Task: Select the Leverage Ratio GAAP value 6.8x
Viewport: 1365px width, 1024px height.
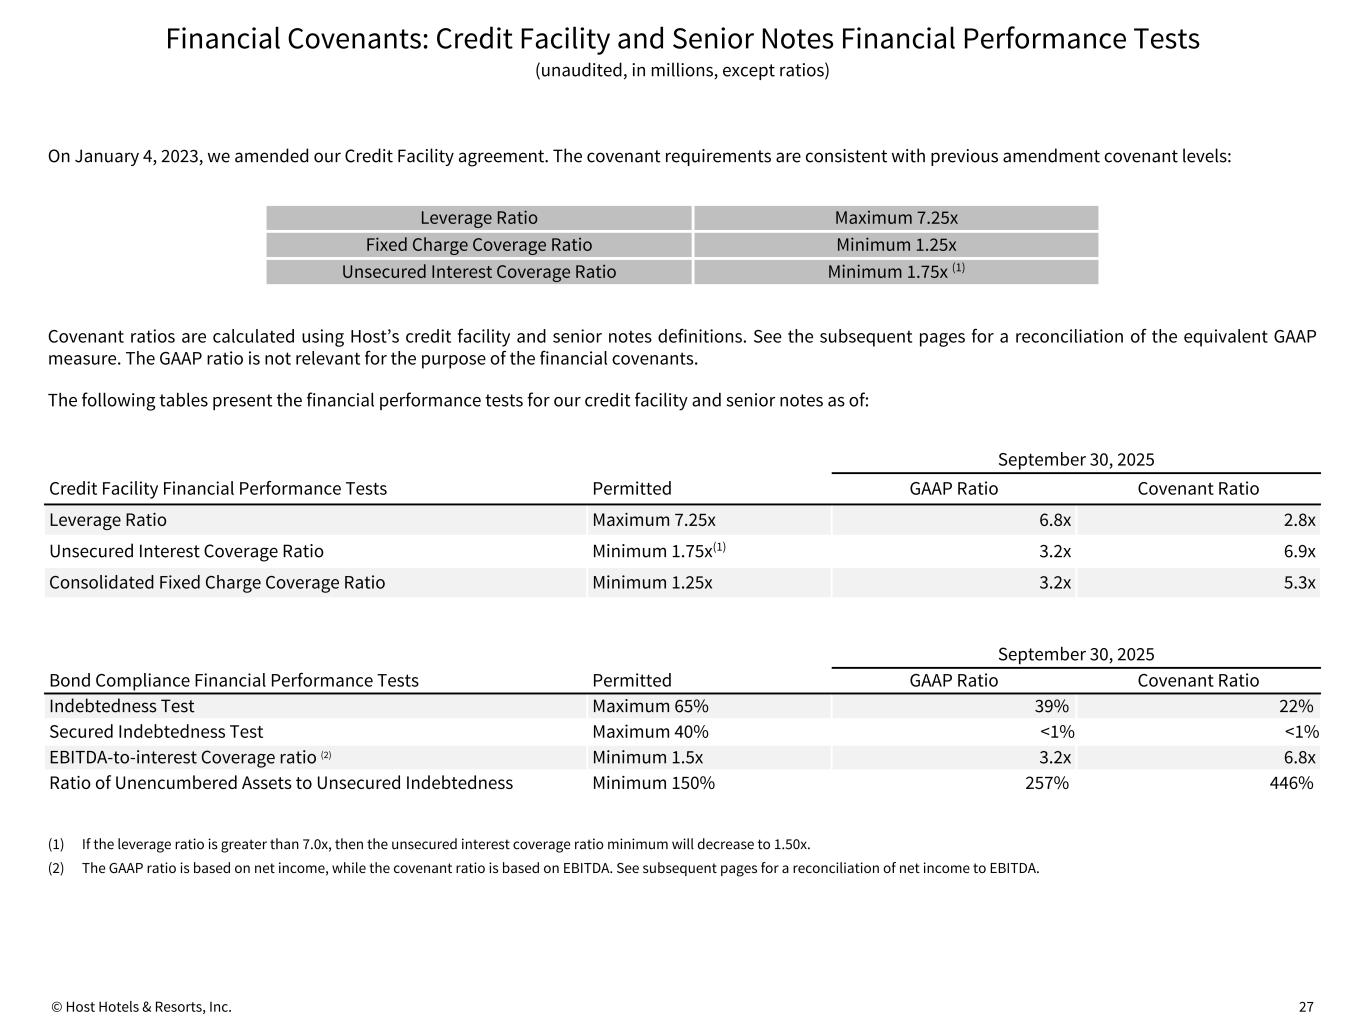Action: click(x=1054, y=520)
